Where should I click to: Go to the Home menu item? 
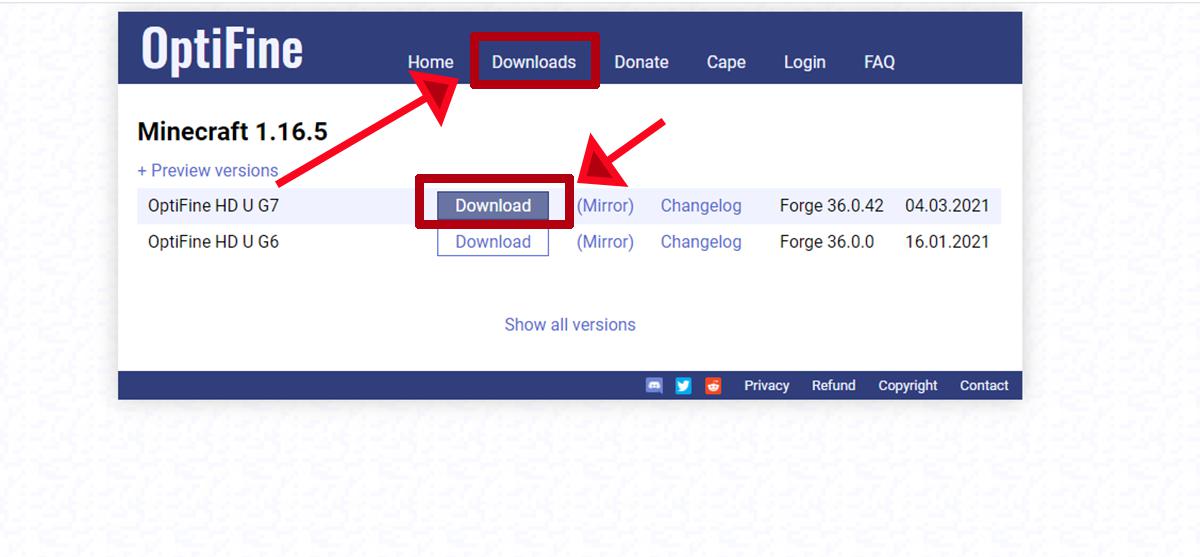pos(430,62)
